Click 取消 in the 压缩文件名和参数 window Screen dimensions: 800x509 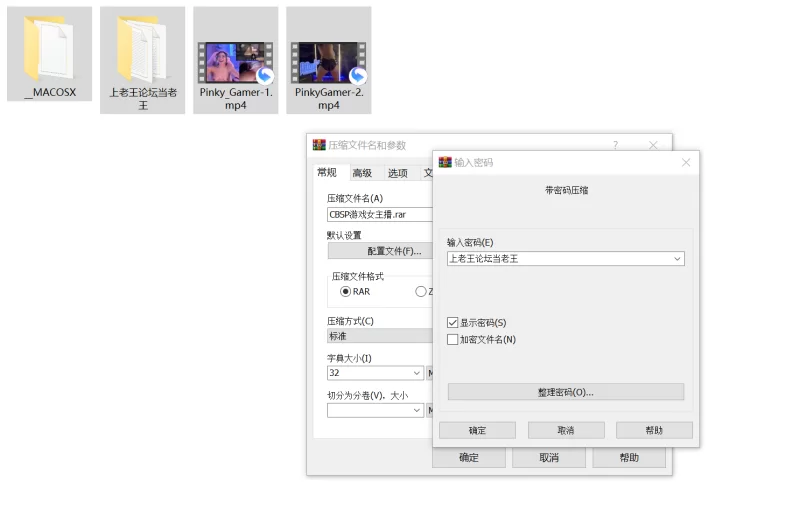coord(549,457)
